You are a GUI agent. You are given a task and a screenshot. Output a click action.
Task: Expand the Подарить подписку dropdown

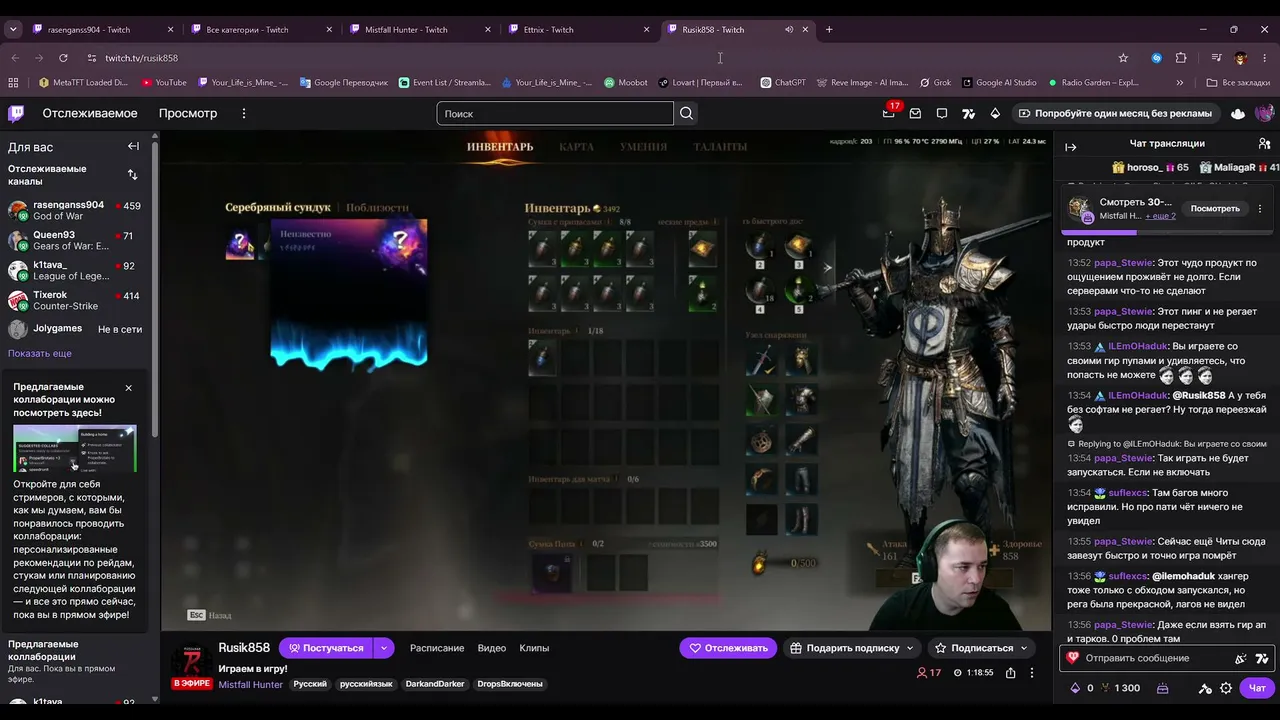coord(909,648)
